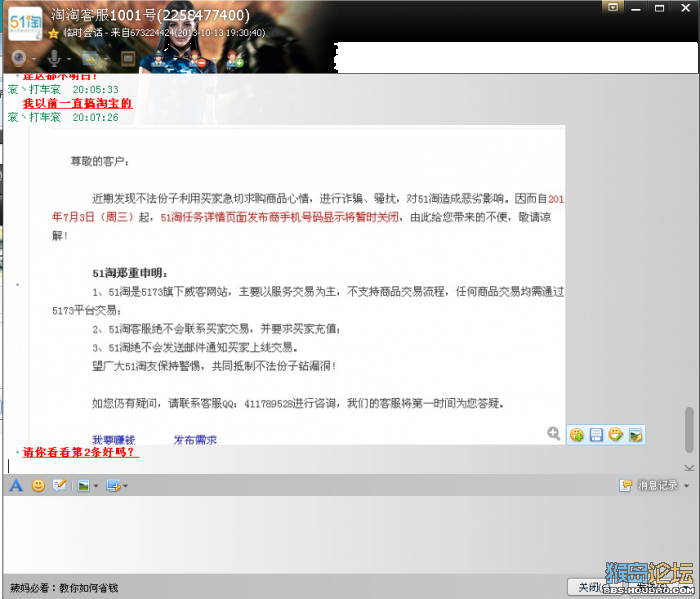Click the block contact icon
Image resolution: width=700 pixels, height=599 pixels.
[196, 58]
